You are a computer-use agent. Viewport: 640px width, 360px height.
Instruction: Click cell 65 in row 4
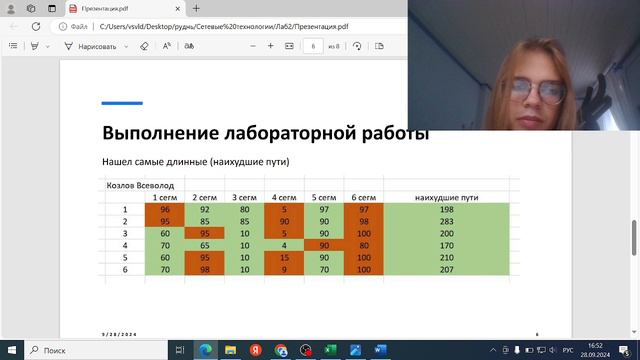coord(204,245)
